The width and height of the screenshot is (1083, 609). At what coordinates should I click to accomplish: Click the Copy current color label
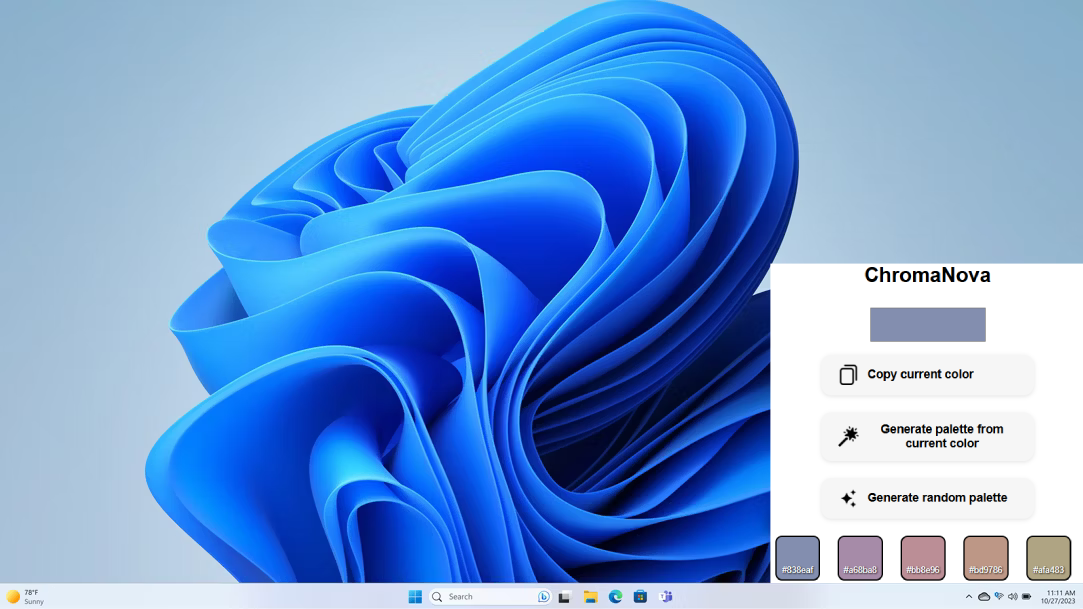pyautogui.click(x=920, y=374)
